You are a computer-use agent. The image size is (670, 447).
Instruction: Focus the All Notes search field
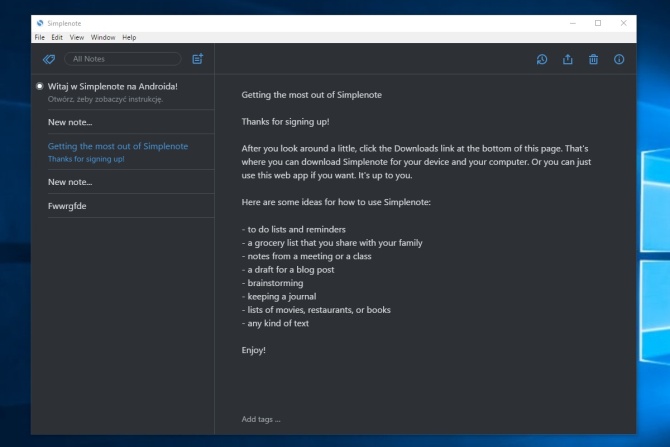[x=123, y=59]
